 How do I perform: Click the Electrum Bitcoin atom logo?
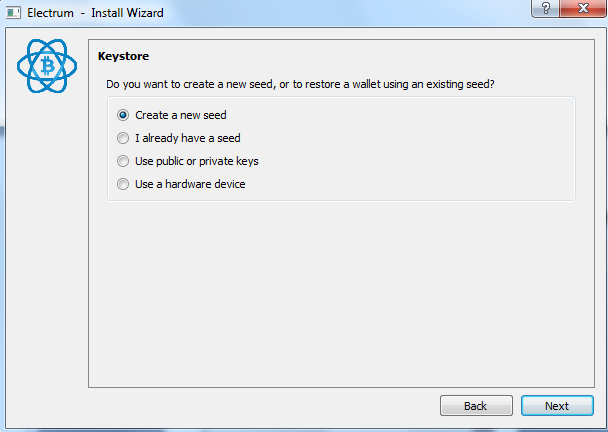tap(47, 66)
